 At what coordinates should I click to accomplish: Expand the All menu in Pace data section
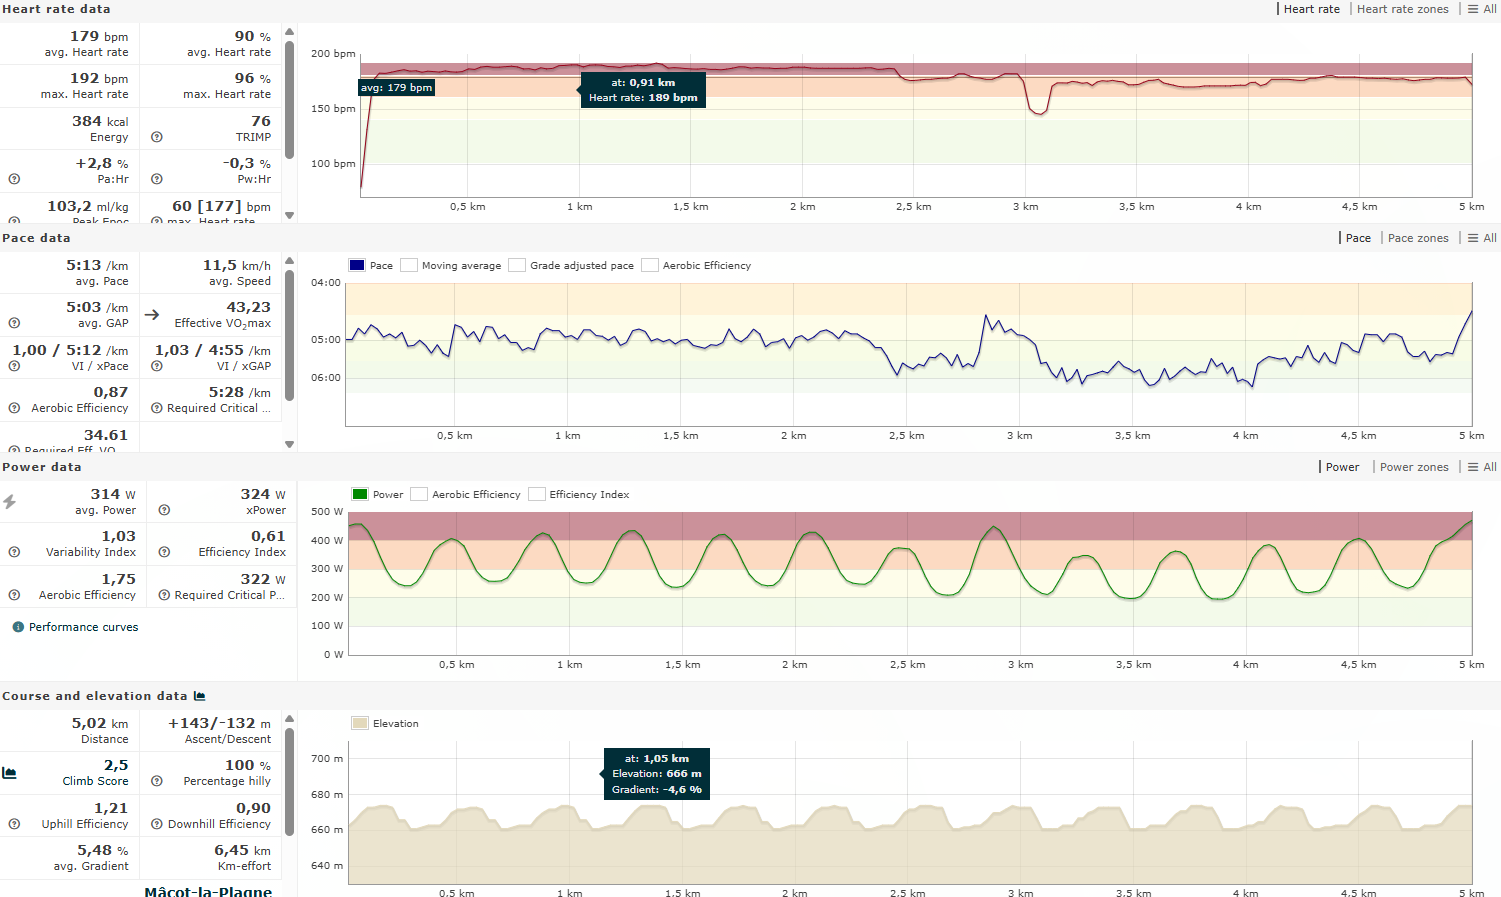pyautogui.click(x=1482, y=238)
